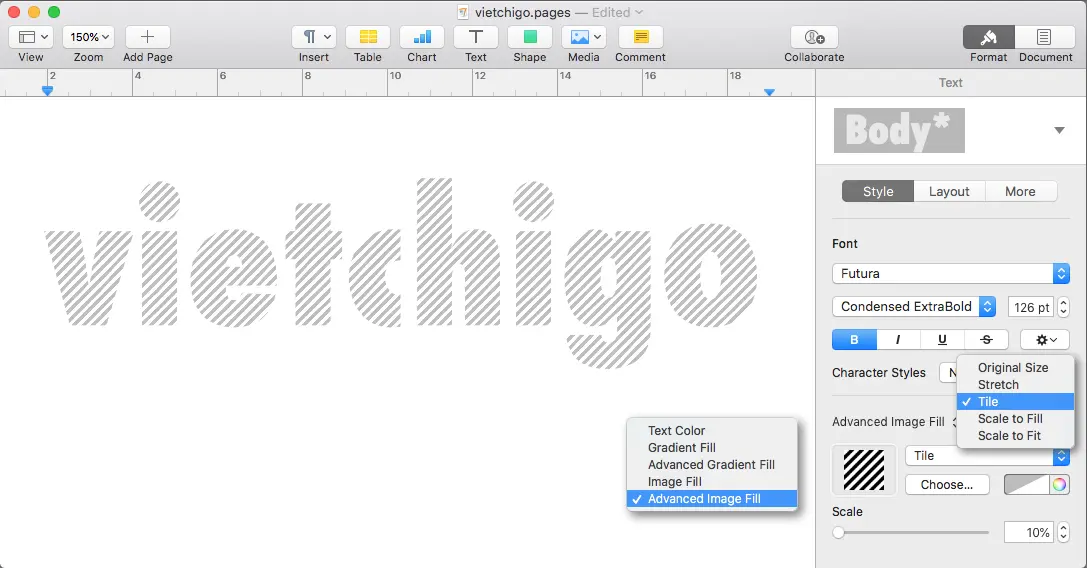
Task: Open the color wheel picker
Action: (x=1059, y=485)
